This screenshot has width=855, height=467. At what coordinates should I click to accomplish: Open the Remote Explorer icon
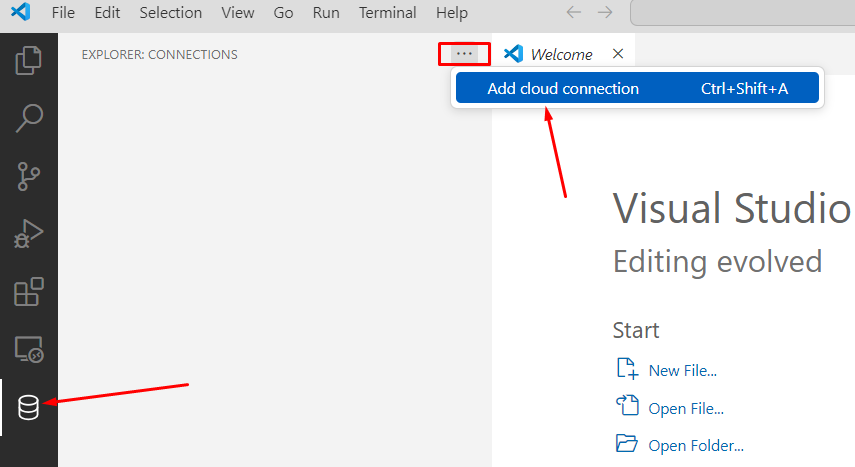pyautogui.click(x=28, y=350)
